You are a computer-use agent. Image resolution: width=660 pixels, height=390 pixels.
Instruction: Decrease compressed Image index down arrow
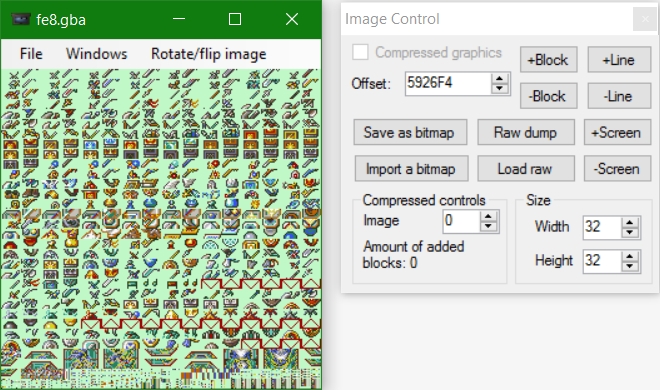click(x=488, y=226)
